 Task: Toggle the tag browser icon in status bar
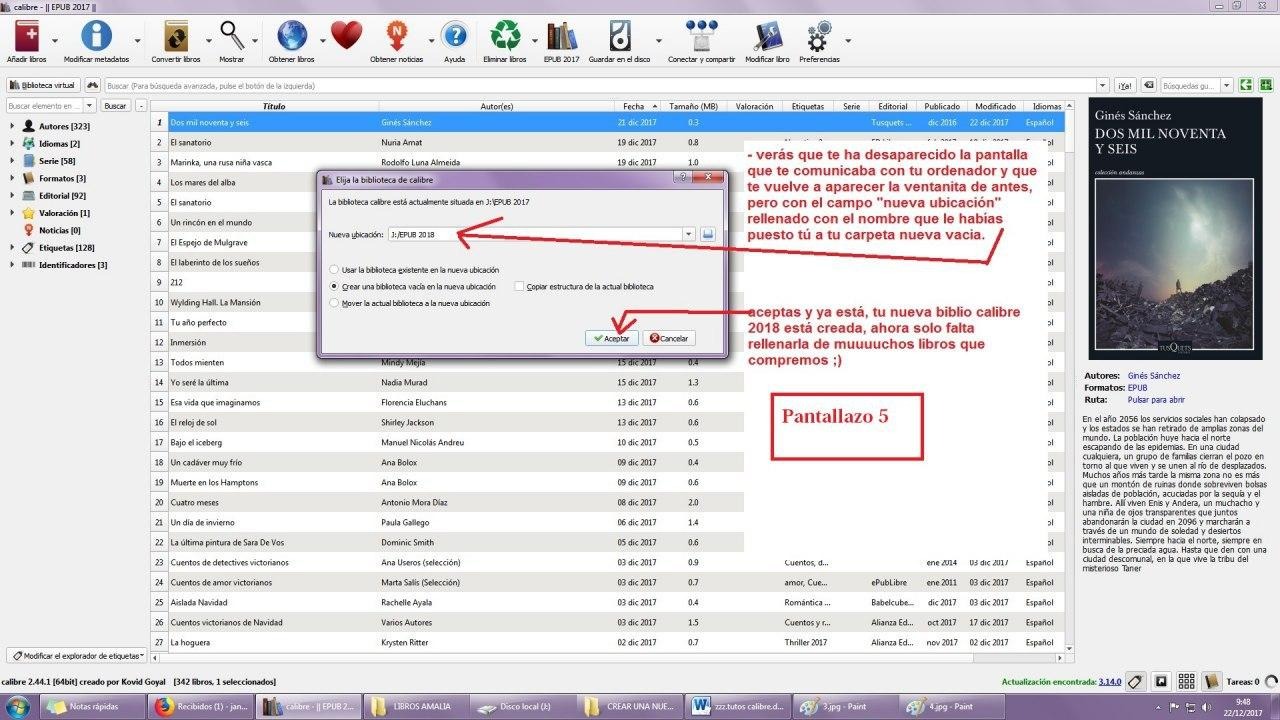pyautogui.click(x=1135, y=682)
